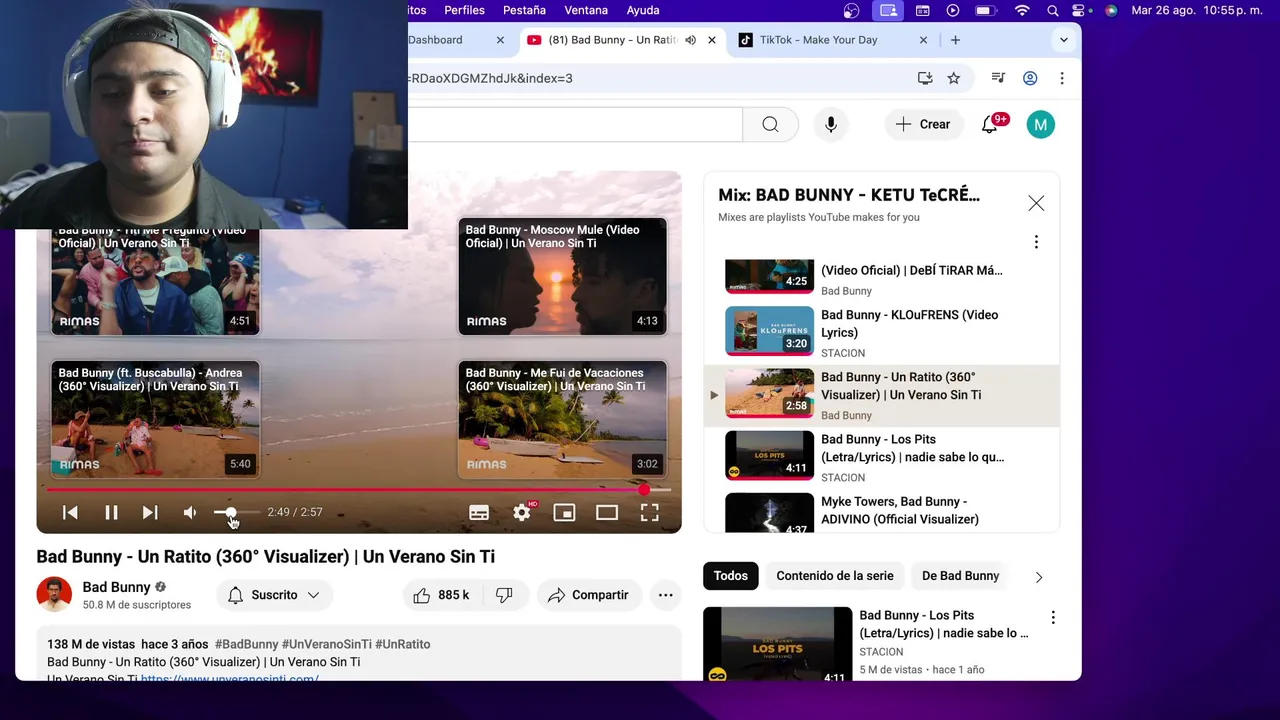Play KLOuFRENS (Video Lyrics) from the mix
The height and width of the screenshot is (720, 1280).
pyautogui.click(x=881, y=332)
